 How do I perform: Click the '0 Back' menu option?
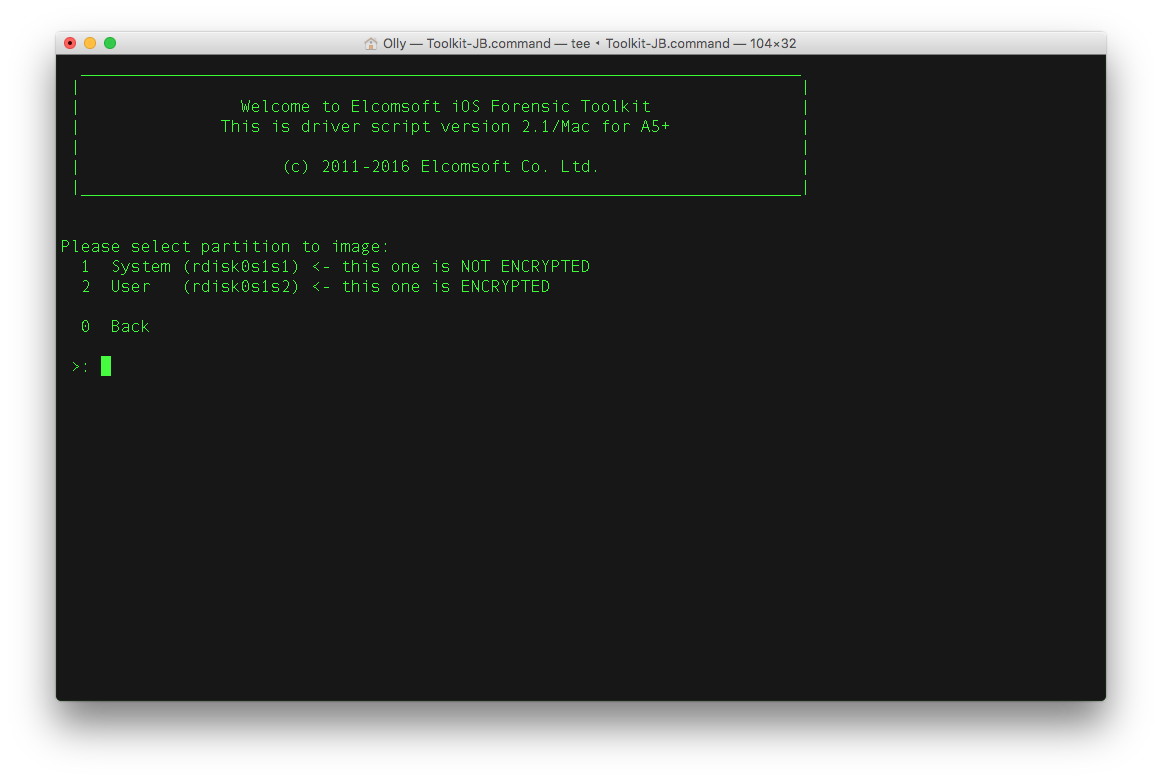click(115, 327)
